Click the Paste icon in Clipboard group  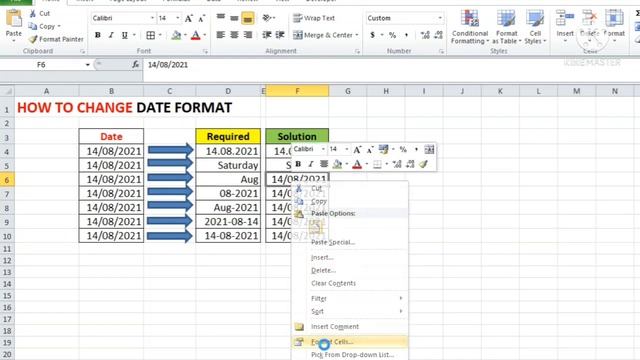(x=13, y=19)
